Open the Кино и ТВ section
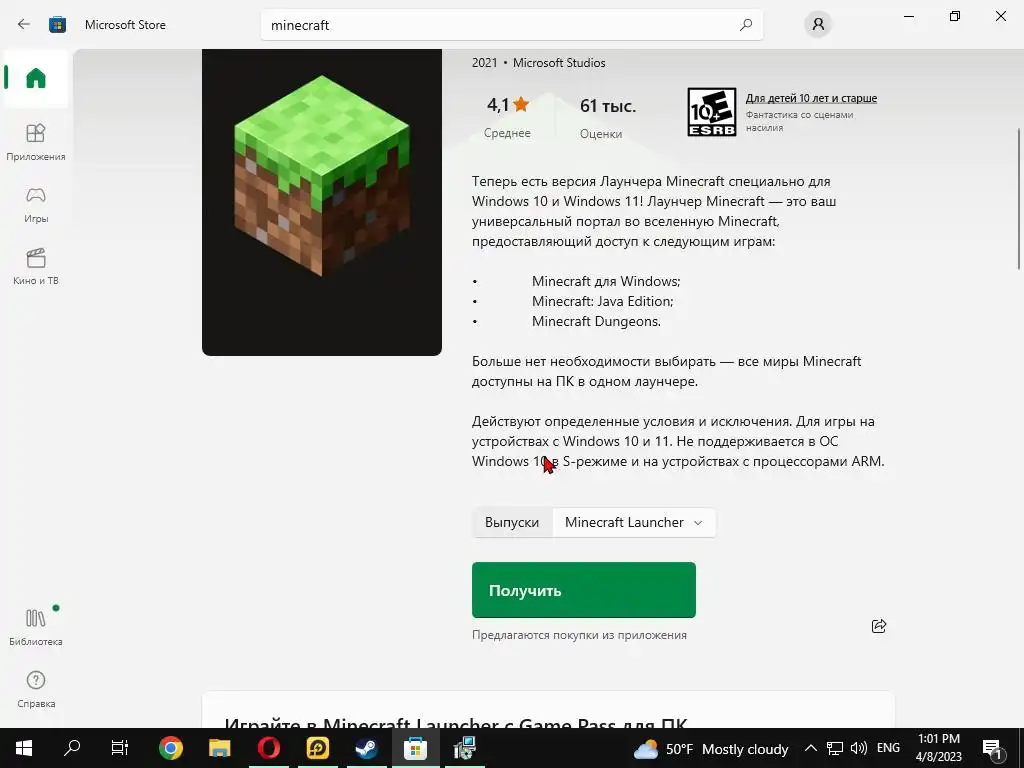This screenshot has width=1024, height=768. pos(36,266)
